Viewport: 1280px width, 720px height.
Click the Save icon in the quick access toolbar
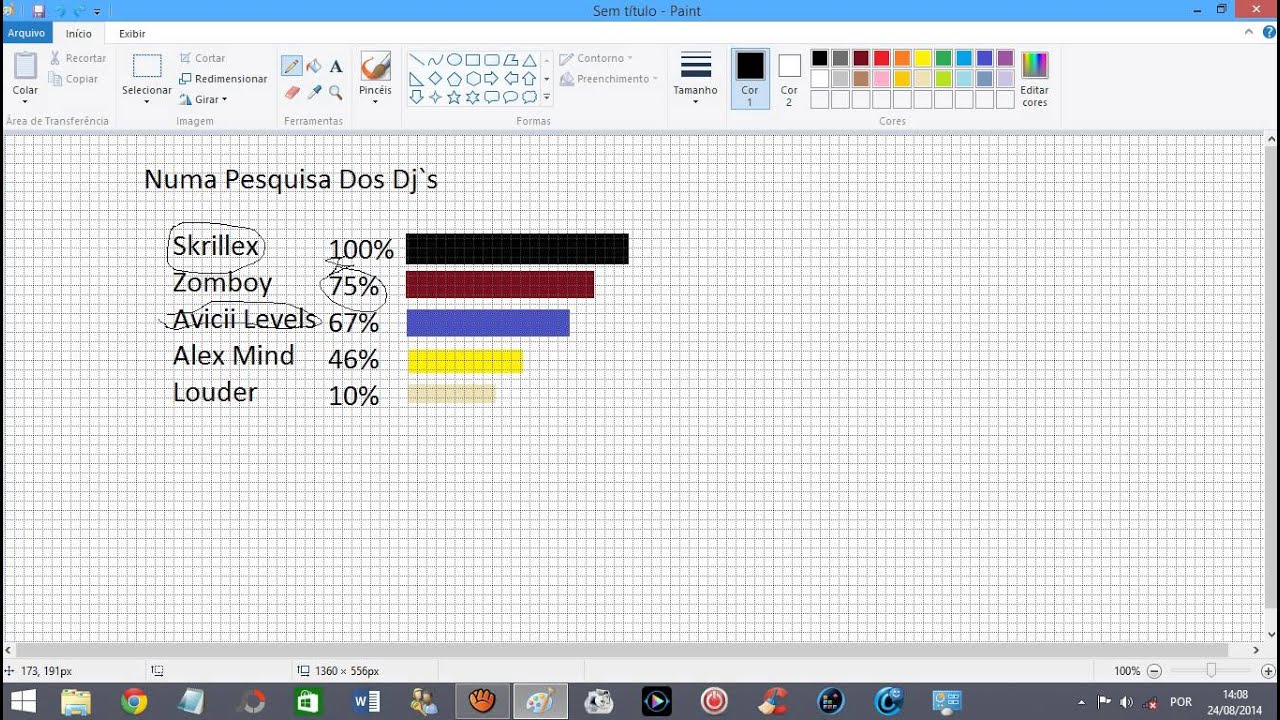[38, 11]
